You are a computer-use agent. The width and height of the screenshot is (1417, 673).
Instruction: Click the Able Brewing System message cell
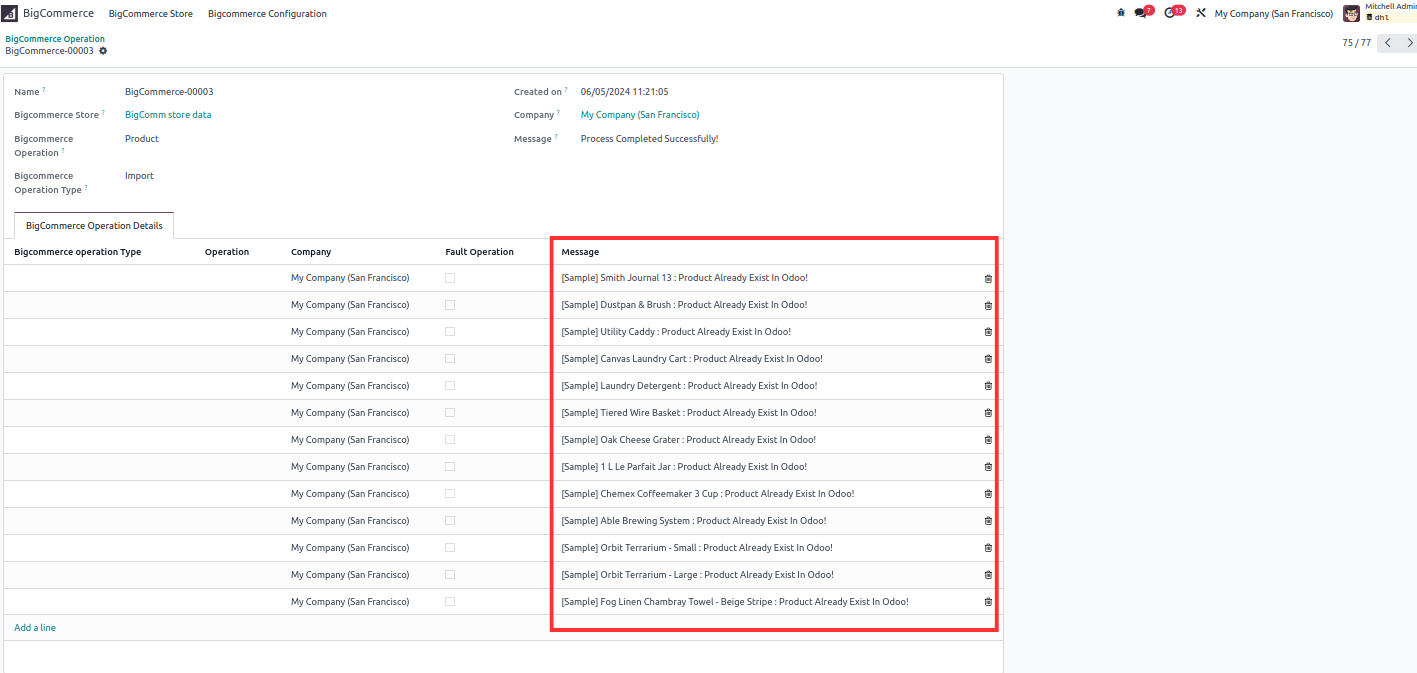[x=694, y=521]
